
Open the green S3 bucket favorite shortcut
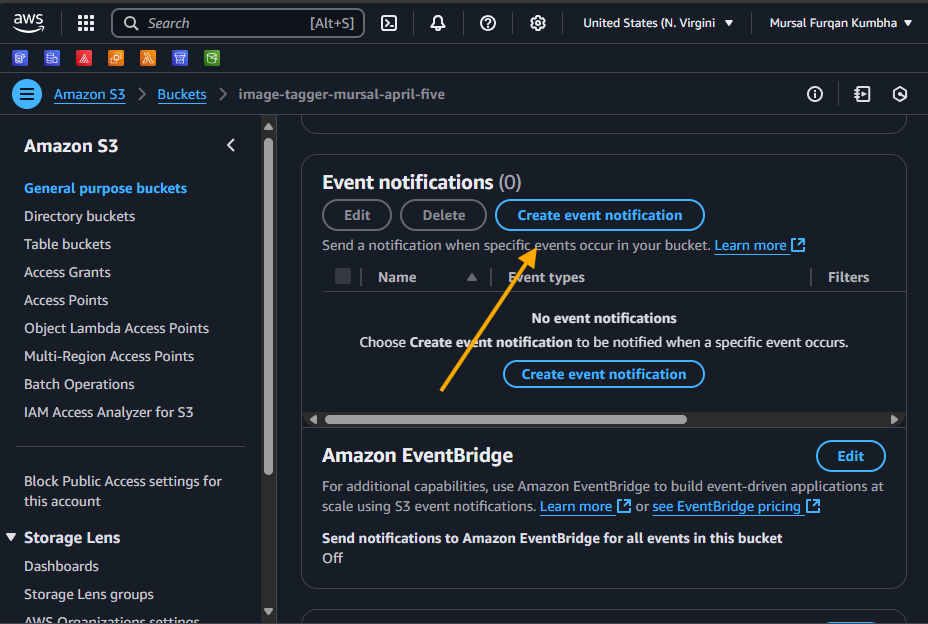212,58
